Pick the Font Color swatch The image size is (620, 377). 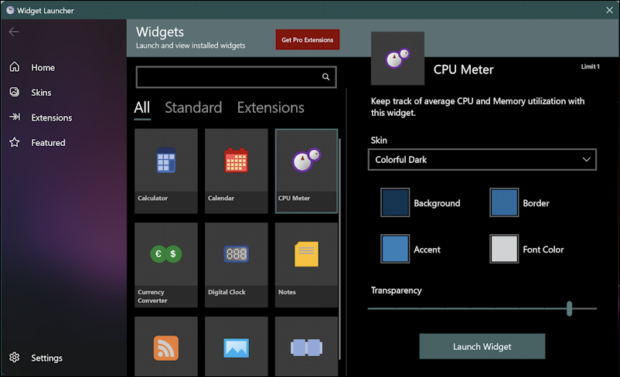coord(504,249)
